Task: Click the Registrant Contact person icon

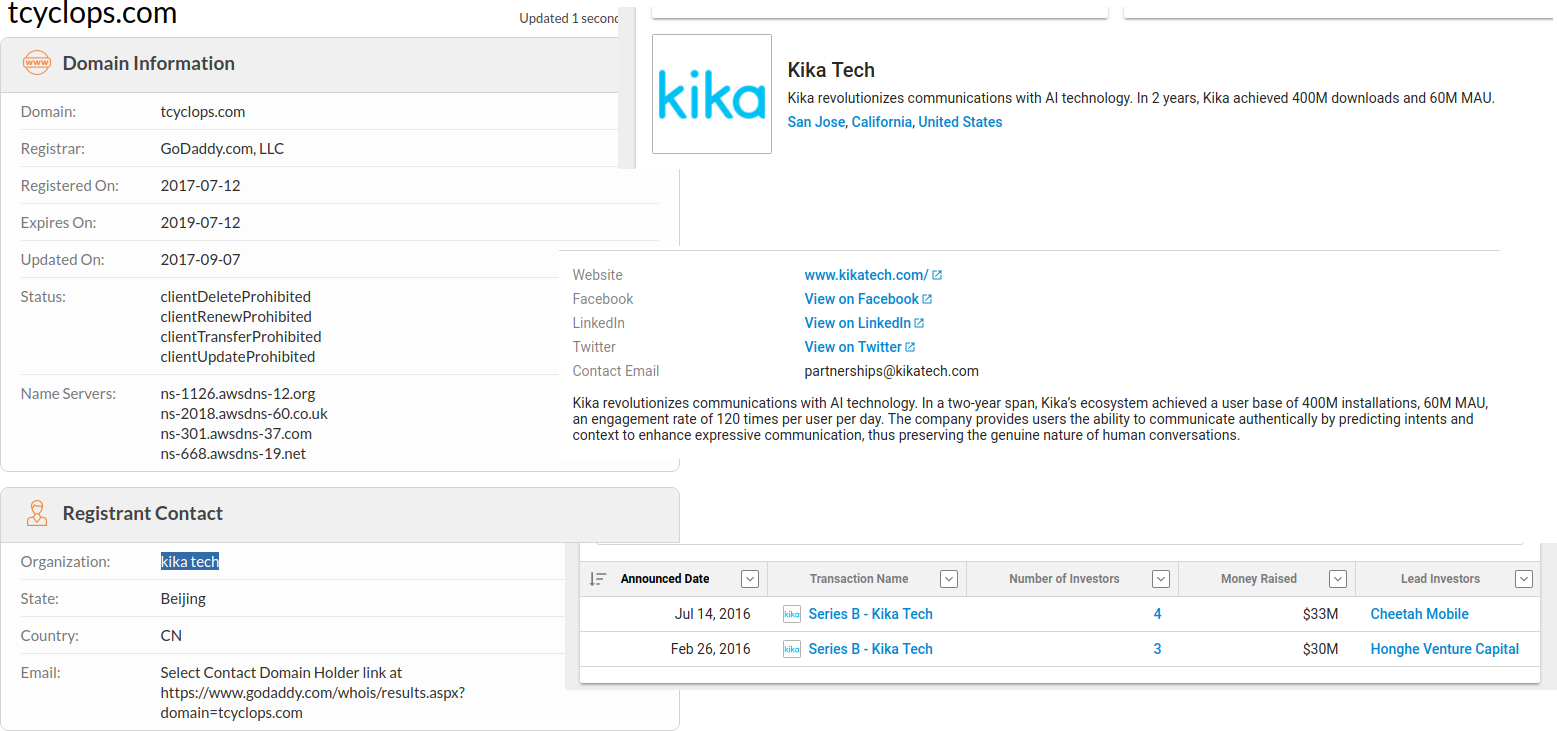Action: tap(37, 513)
